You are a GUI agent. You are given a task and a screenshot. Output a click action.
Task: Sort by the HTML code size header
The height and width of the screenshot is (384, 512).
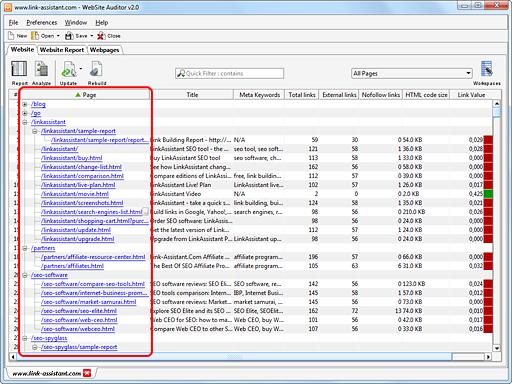click(426, 95)
